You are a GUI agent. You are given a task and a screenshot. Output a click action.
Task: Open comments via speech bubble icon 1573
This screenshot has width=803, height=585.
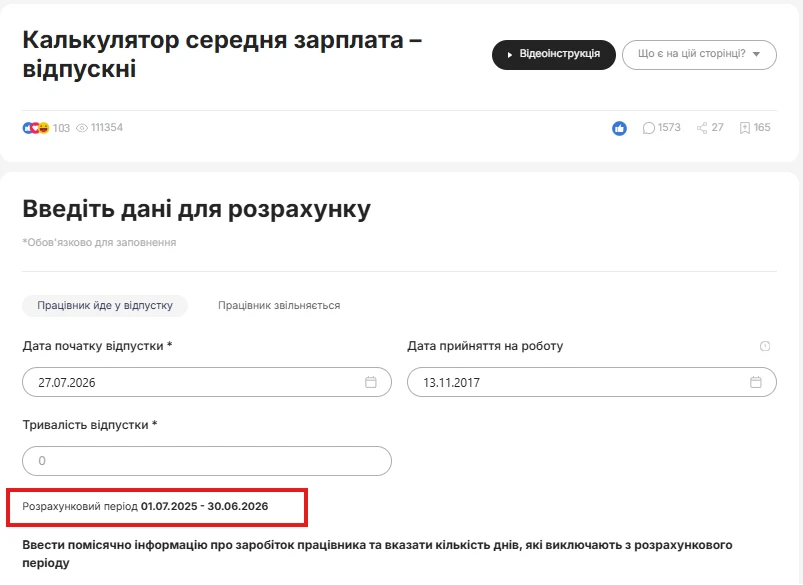648,128
